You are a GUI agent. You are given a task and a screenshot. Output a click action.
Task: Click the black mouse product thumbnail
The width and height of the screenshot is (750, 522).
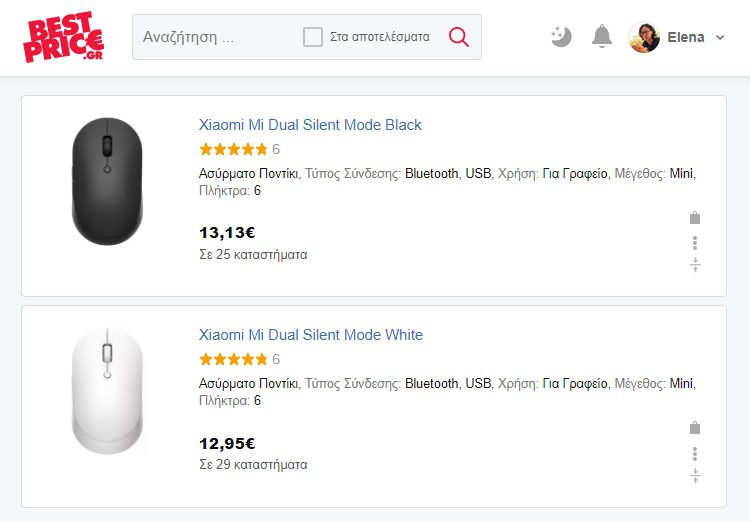point(107,181)
